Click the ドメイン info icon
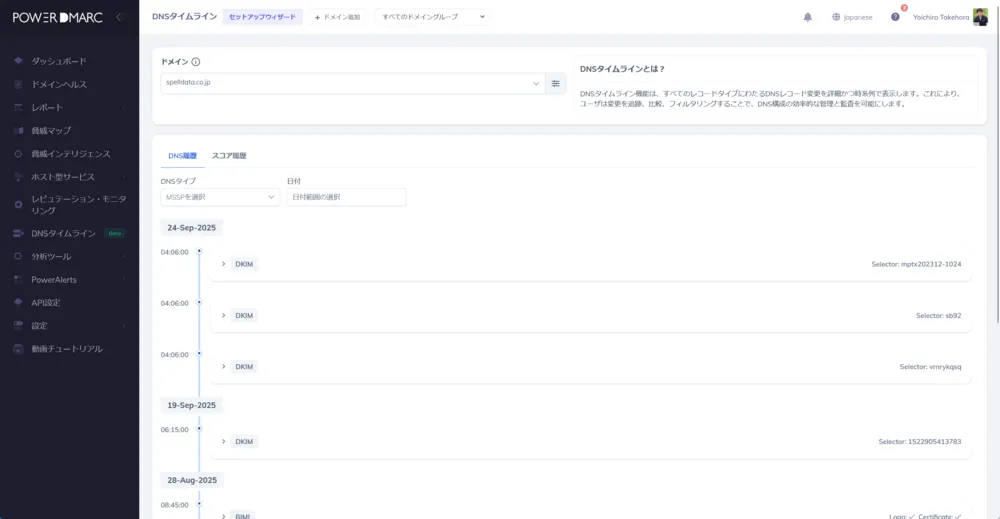 coord(196,62)
